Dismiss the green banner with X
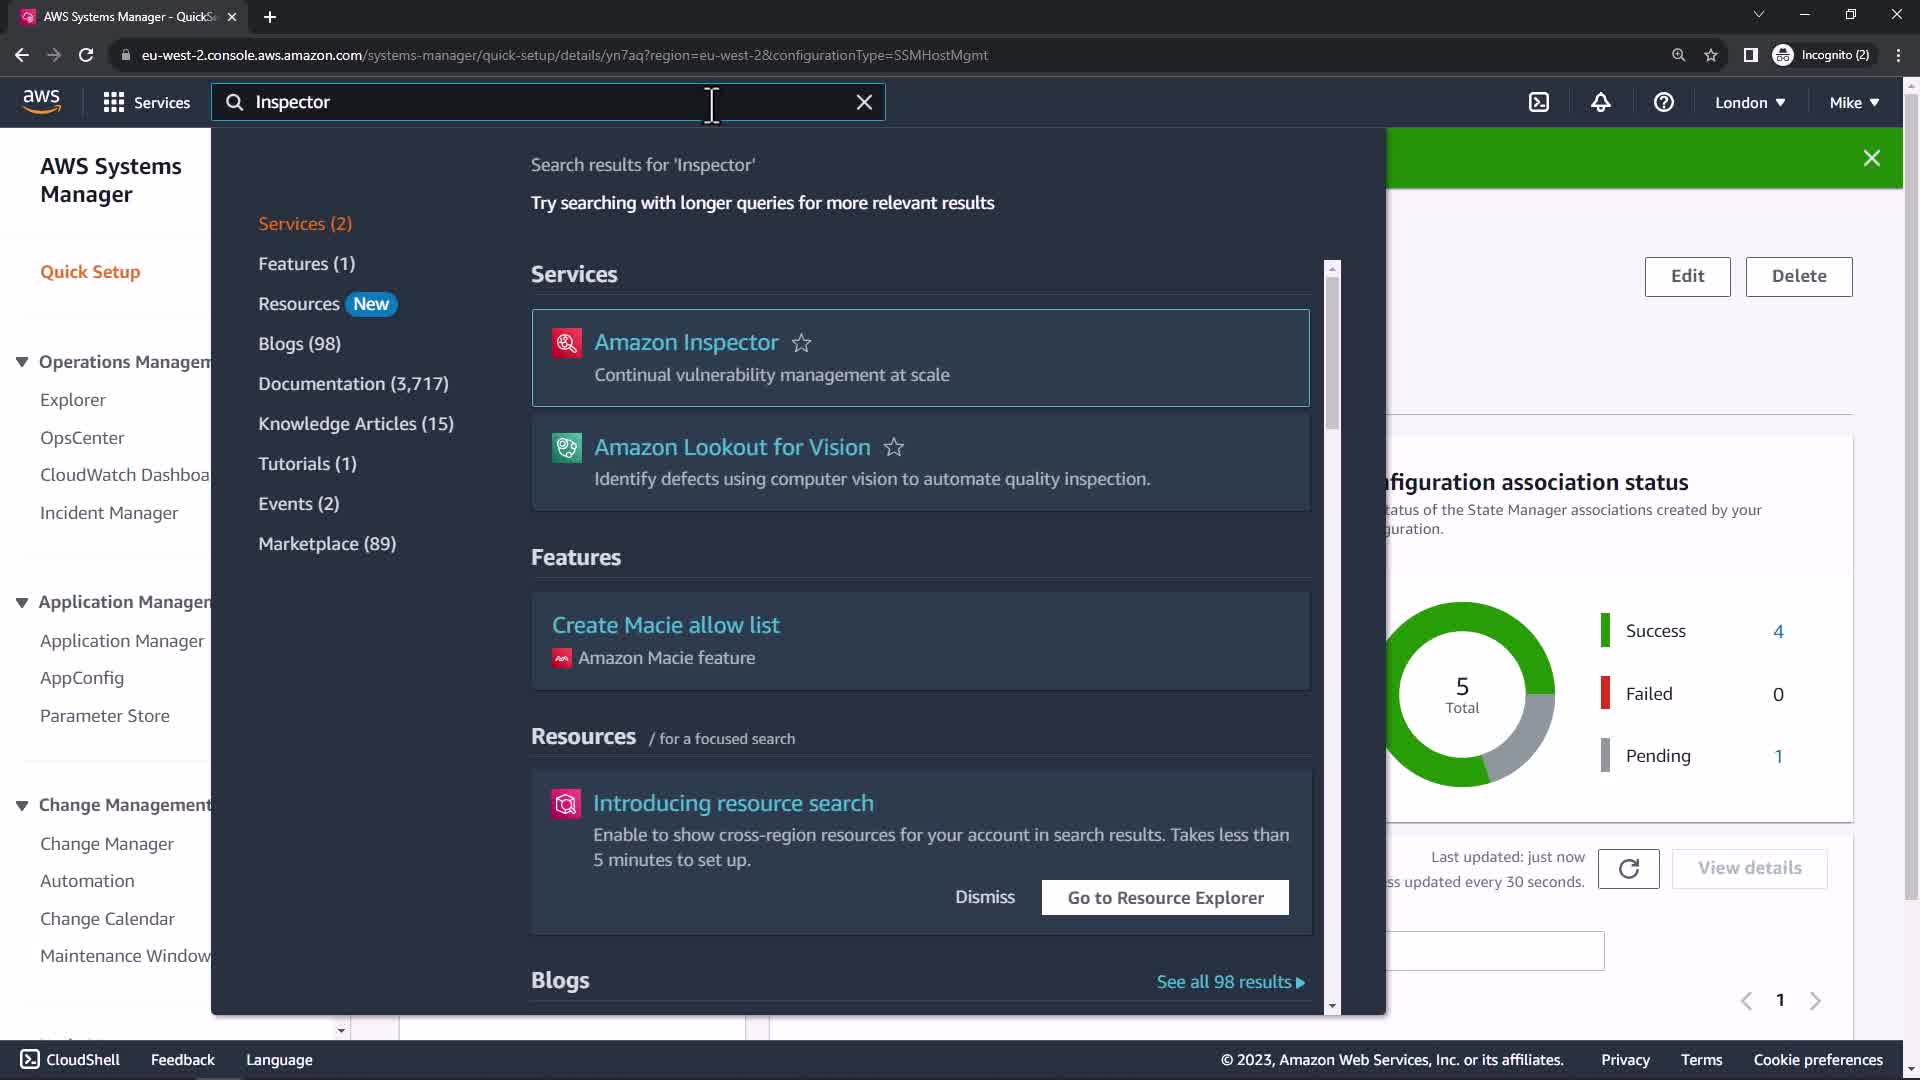Image resolution: width=1920 pixels, height=1080 pixels. point(1872,158)
